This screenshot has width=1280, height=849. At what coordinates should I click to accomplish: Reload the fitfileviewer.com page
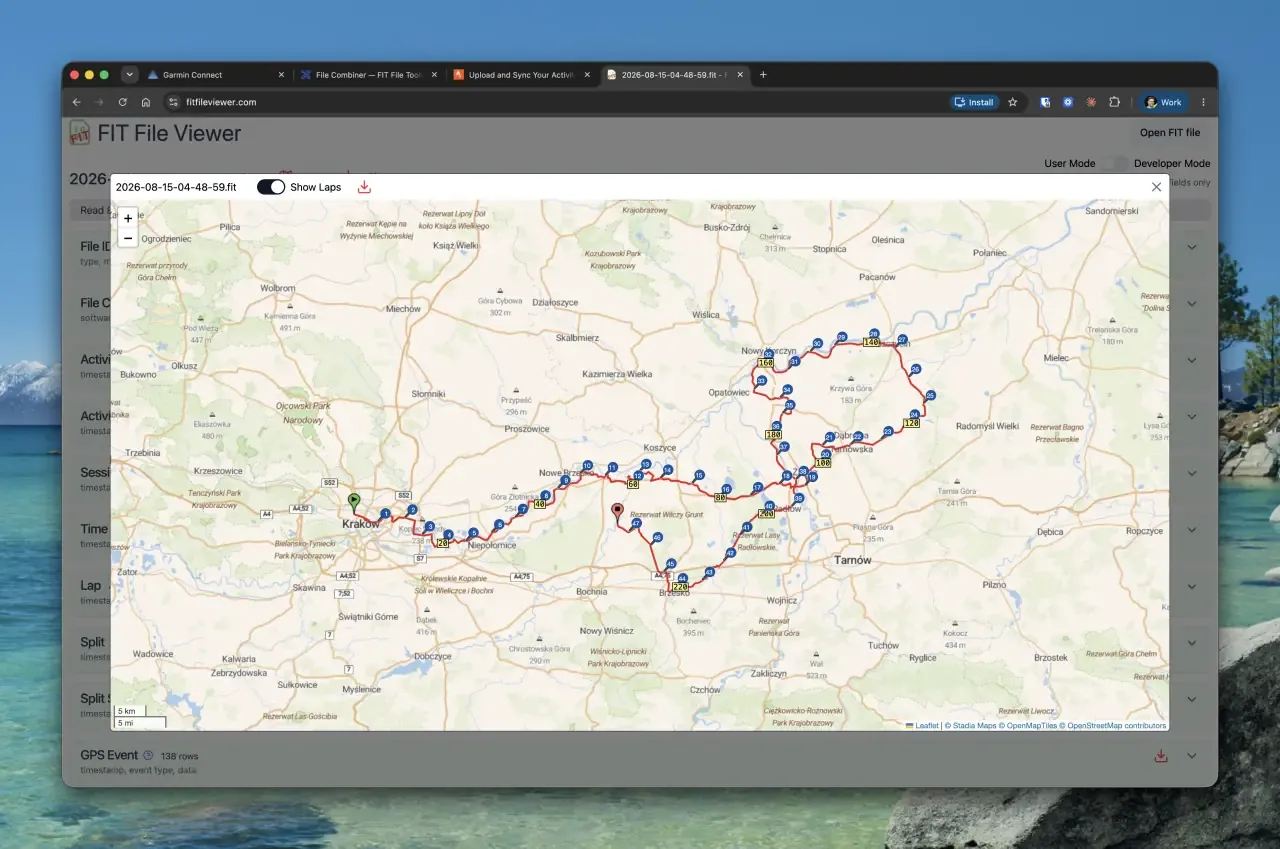click(123, 102)
